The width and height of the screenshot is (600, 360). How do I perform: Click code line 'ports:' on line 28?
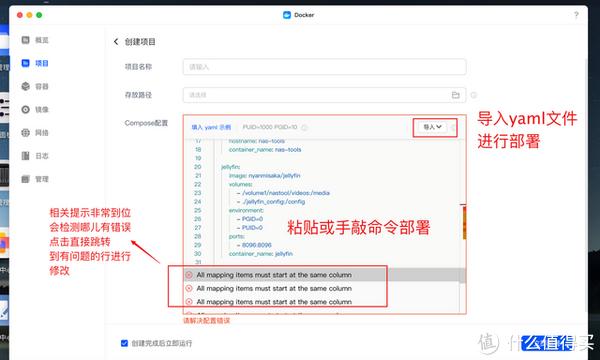tap(236, 236)
